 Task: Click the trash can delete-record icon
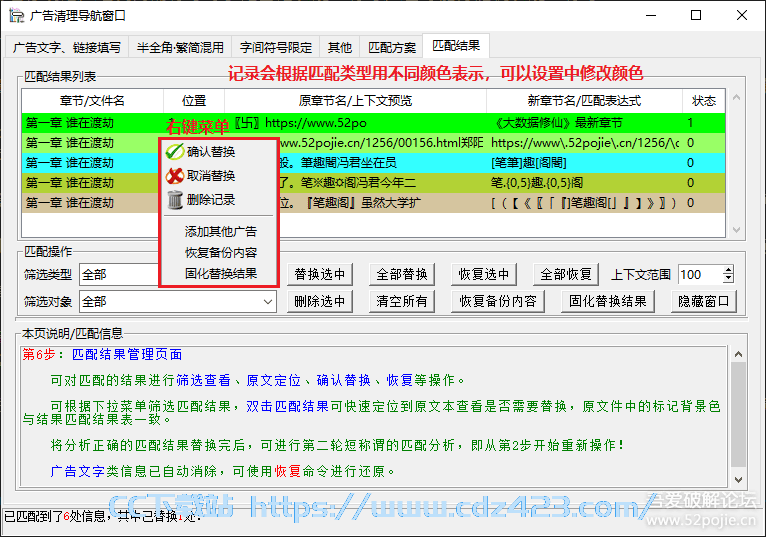[174, 200]
